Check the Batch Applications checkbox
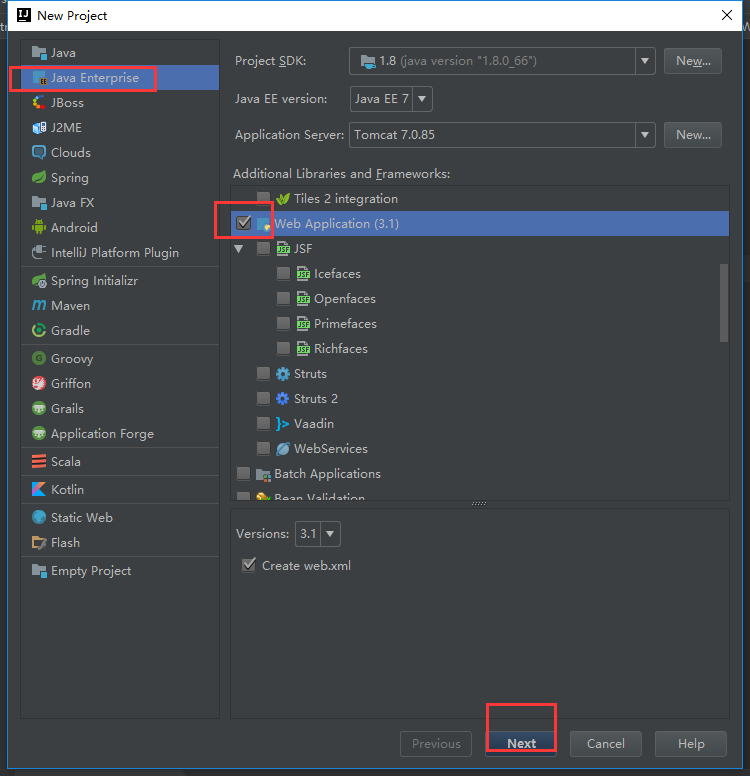The image size is (750, 776). (x=244, y=473)
